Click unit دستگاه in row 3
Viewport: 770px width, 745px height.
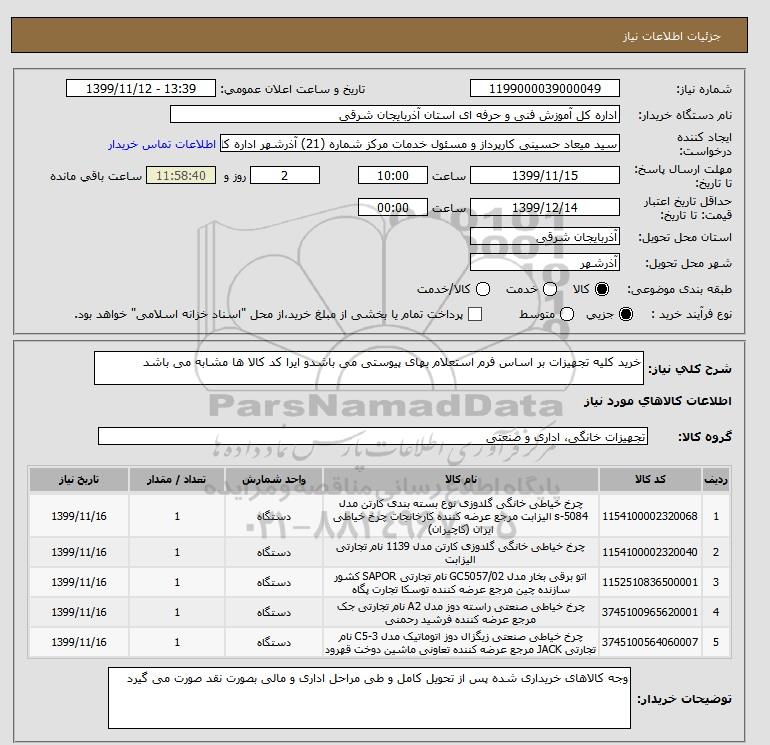tap(274, 582)
